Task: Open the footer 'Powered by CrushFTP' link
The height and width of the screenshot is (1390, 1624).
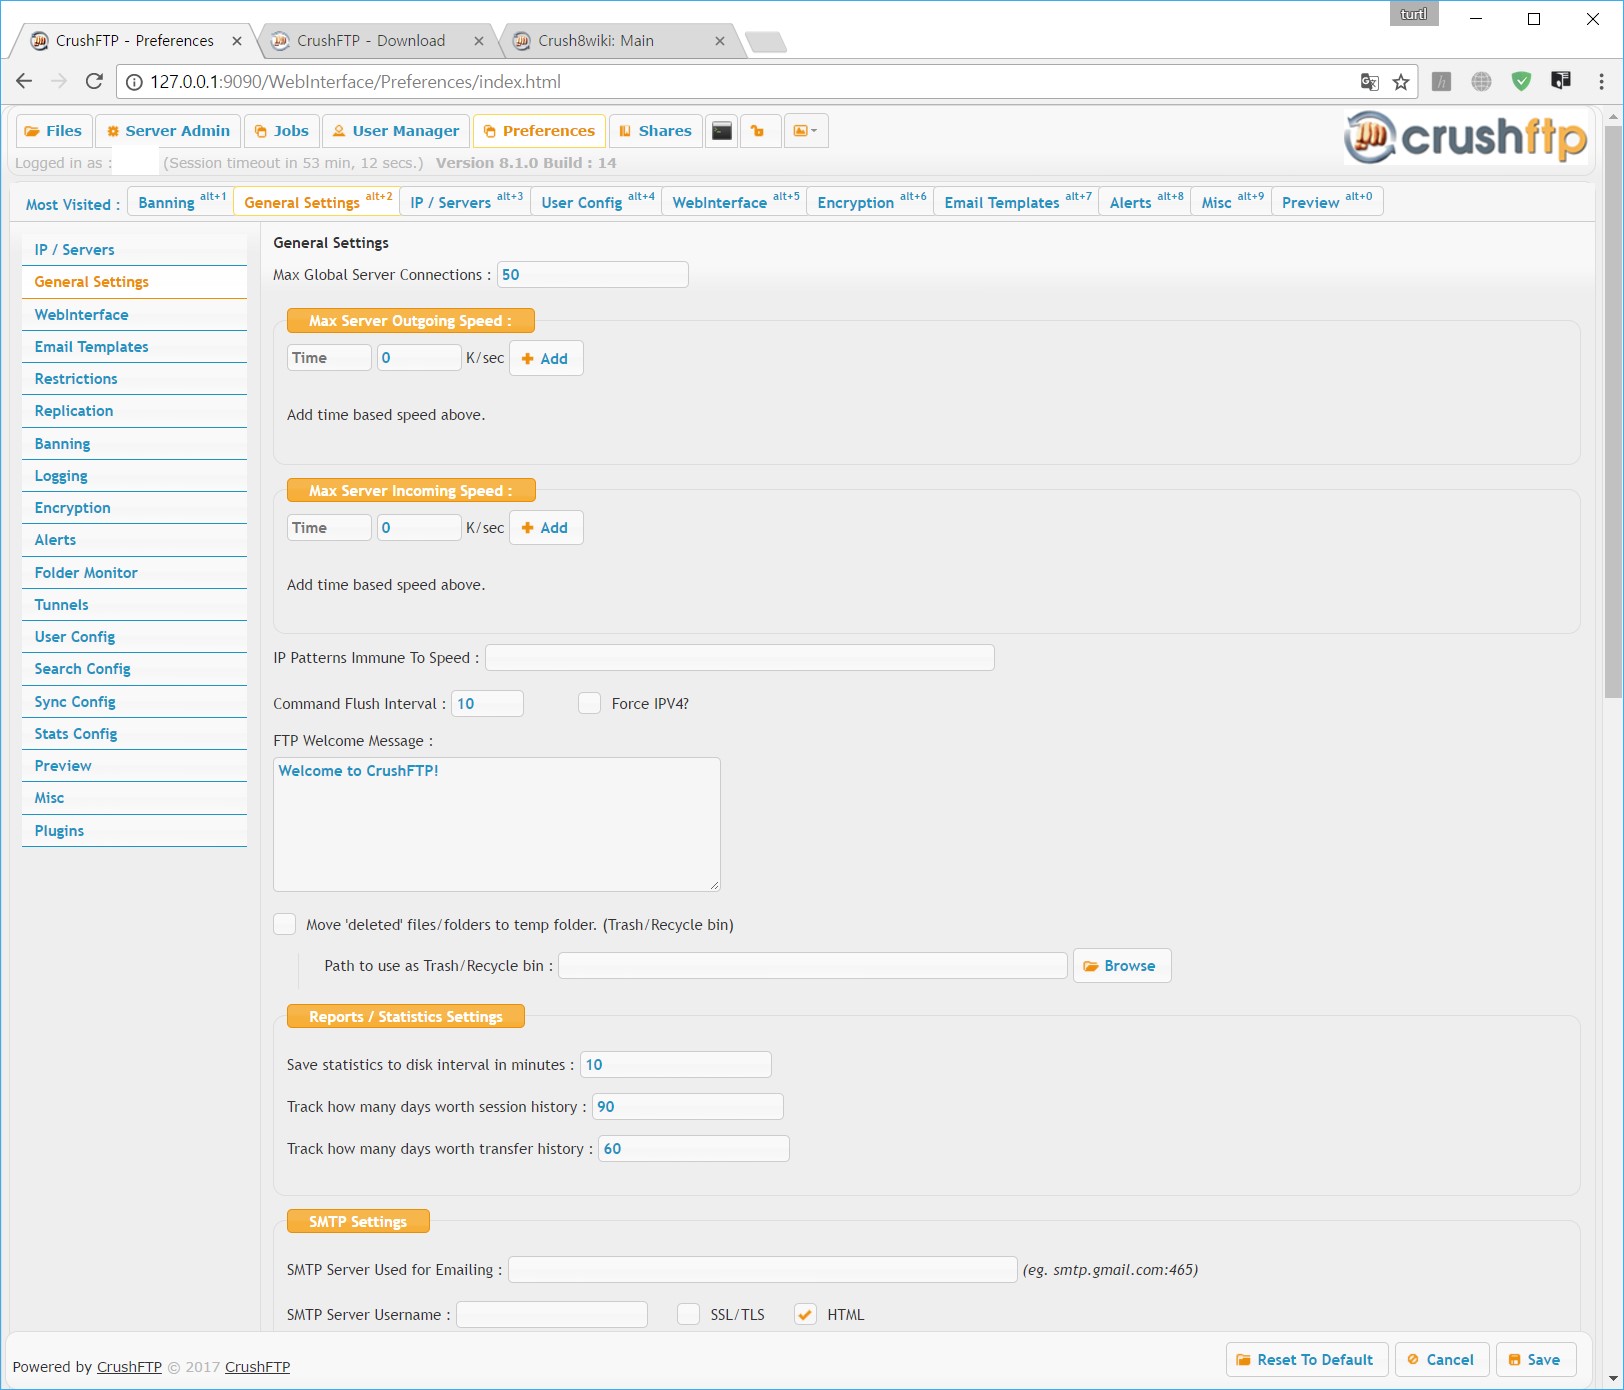Action: click(129, 1367)
